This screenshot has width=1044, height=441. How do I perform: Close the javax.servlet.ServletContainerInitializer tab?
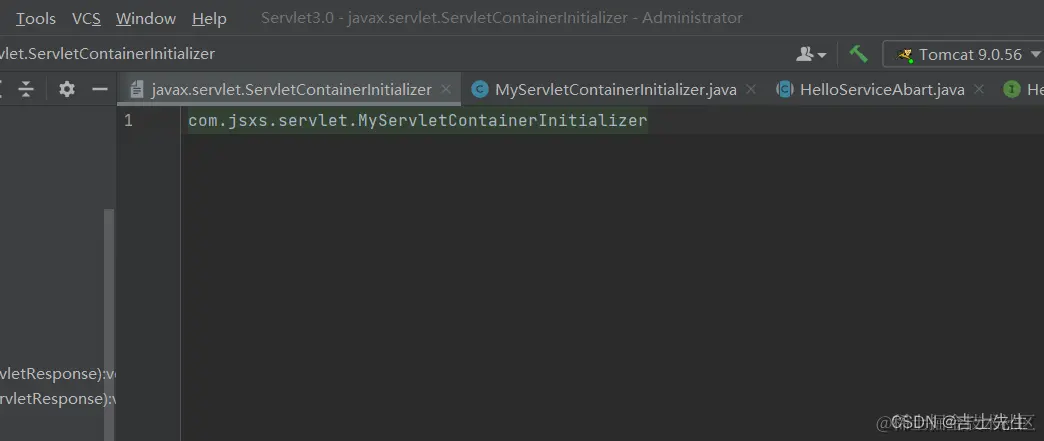click(x=446, y=89)
